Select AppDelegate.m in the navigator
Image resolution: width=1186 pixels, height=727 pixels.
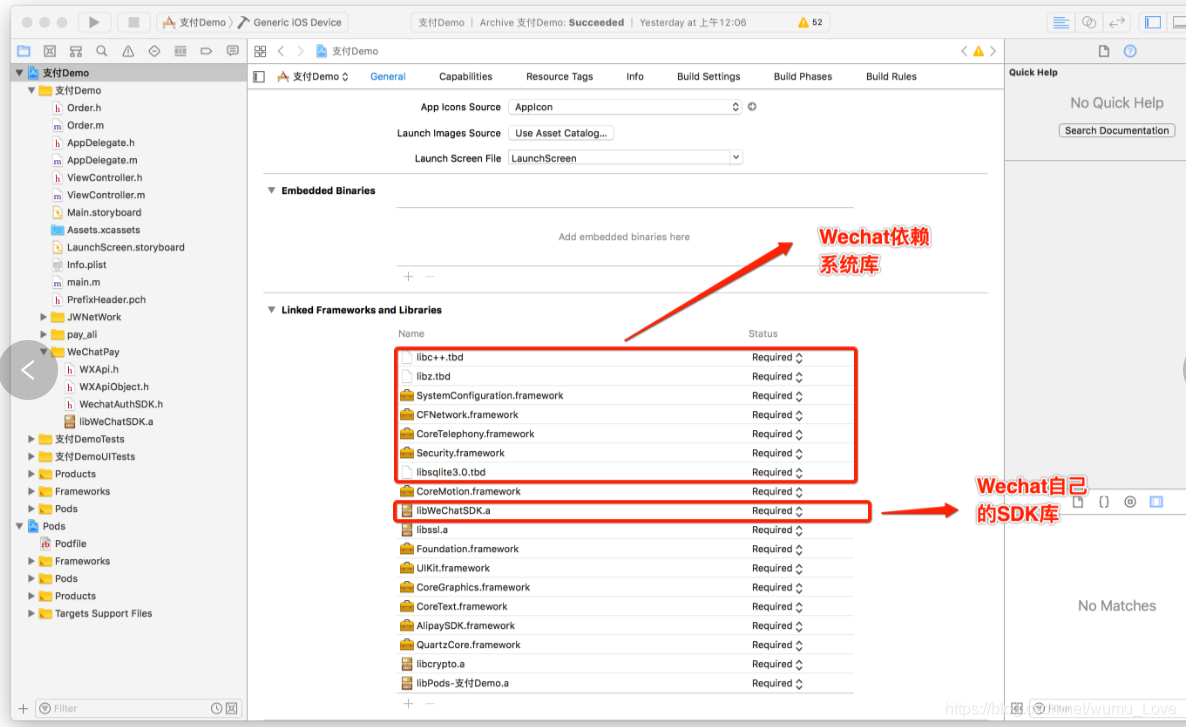(x=101, y=160)
